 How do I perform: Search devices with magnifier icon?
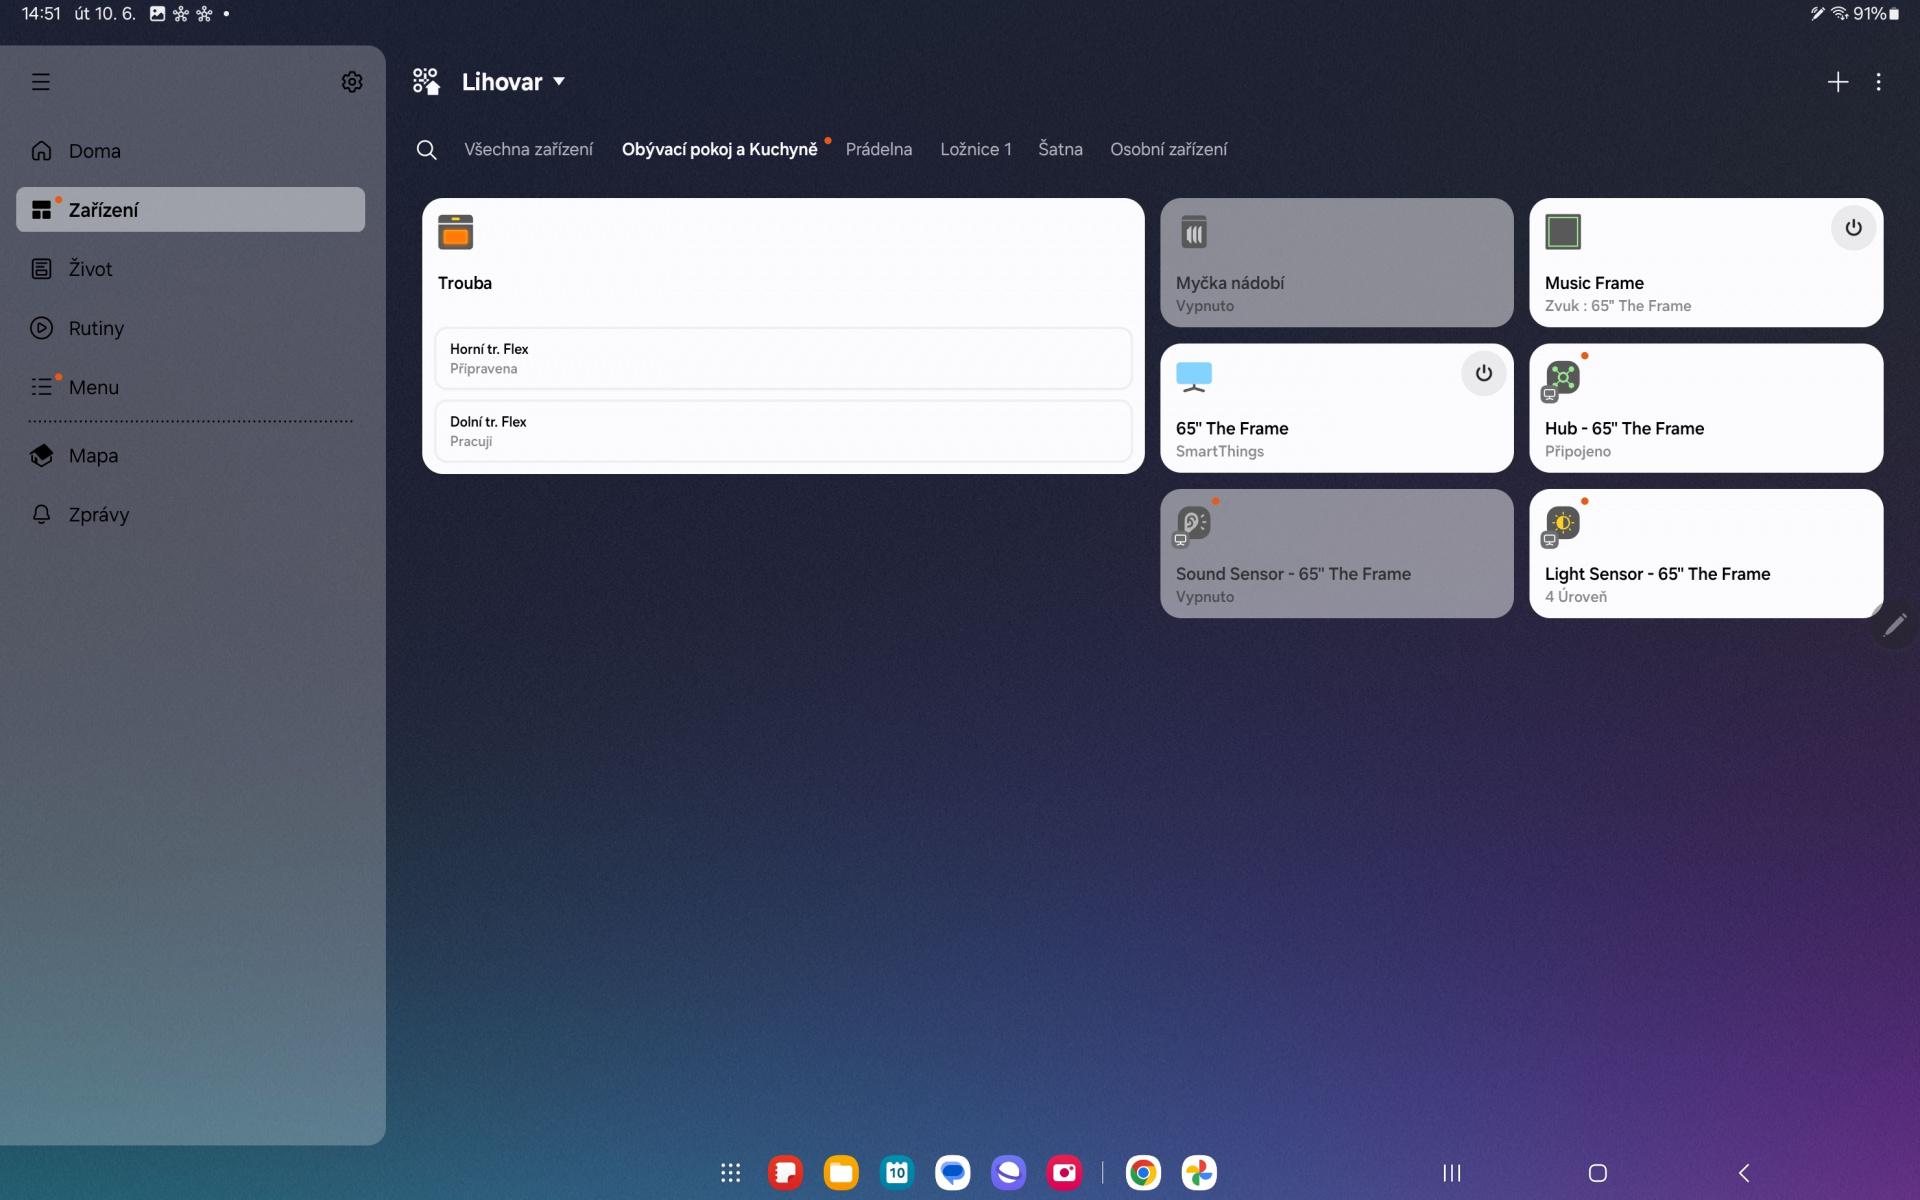click(426, 150)
